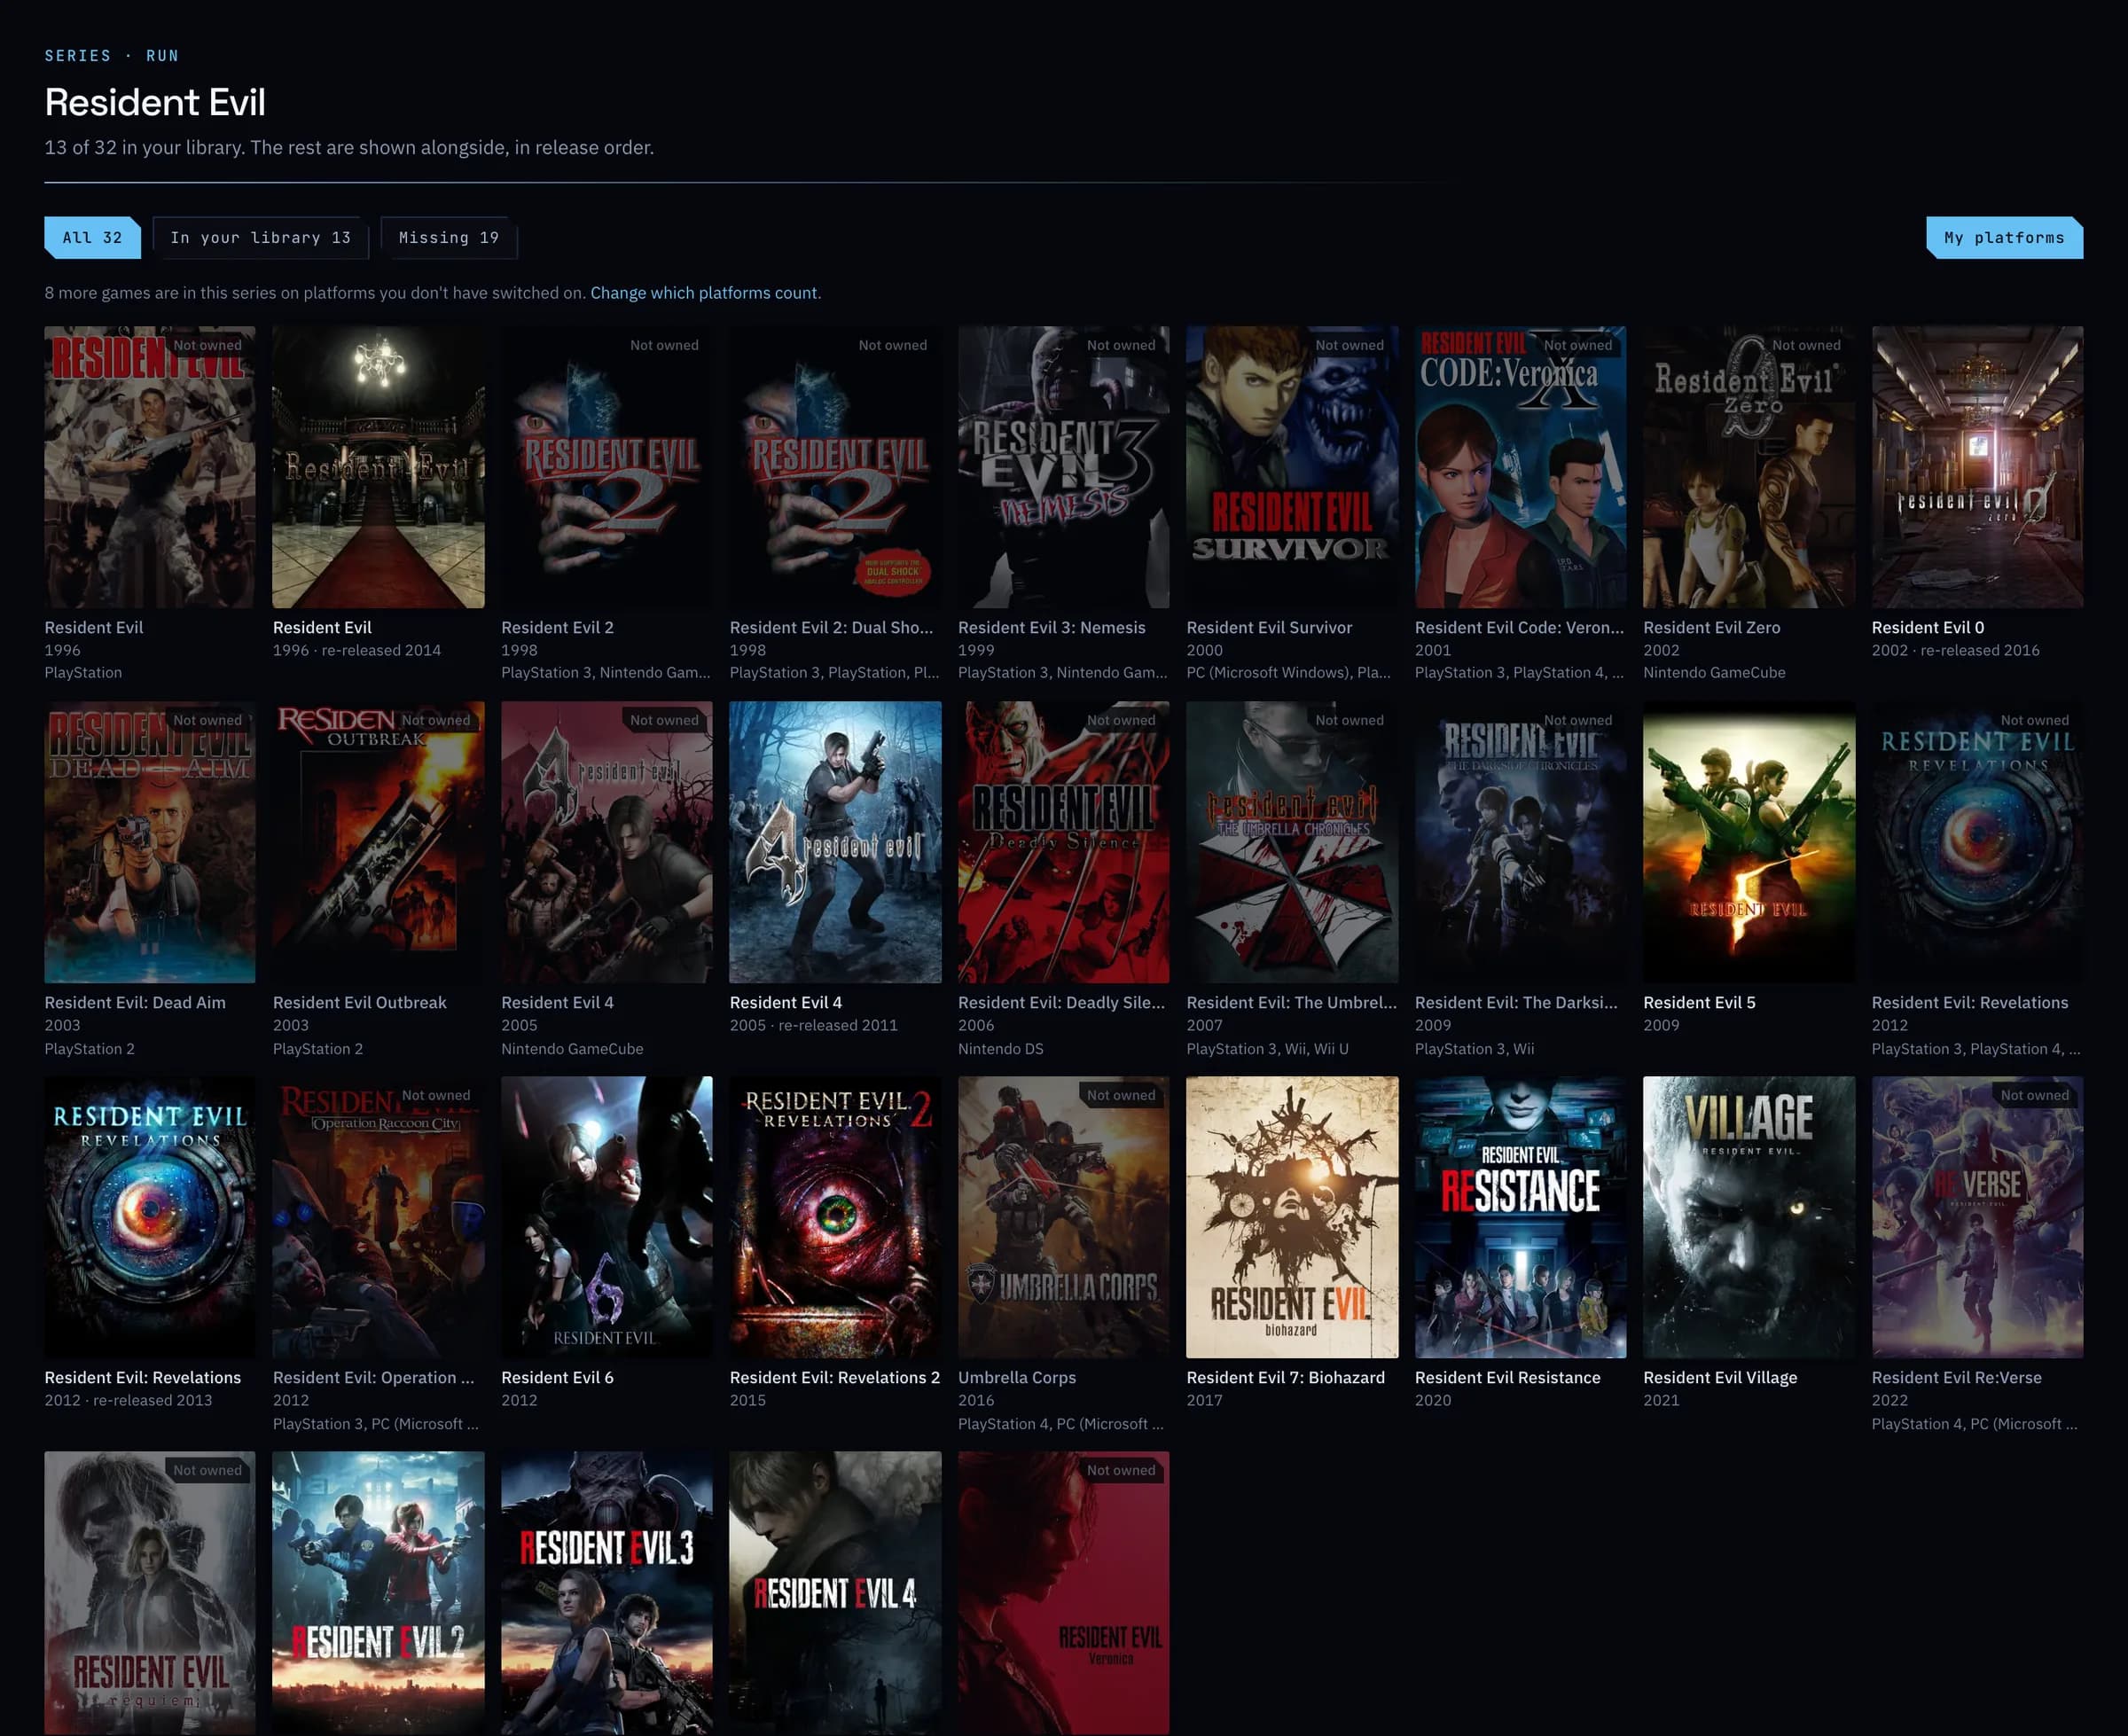The height and width of the screenshot is (1736, 2128).
Task: Open the Umbrella Corps cover
Action: [x=1064, y=1217]
